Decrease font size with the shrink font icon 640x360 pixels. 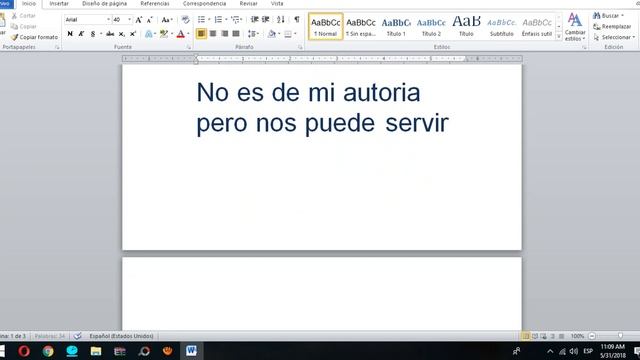(149, 20)
